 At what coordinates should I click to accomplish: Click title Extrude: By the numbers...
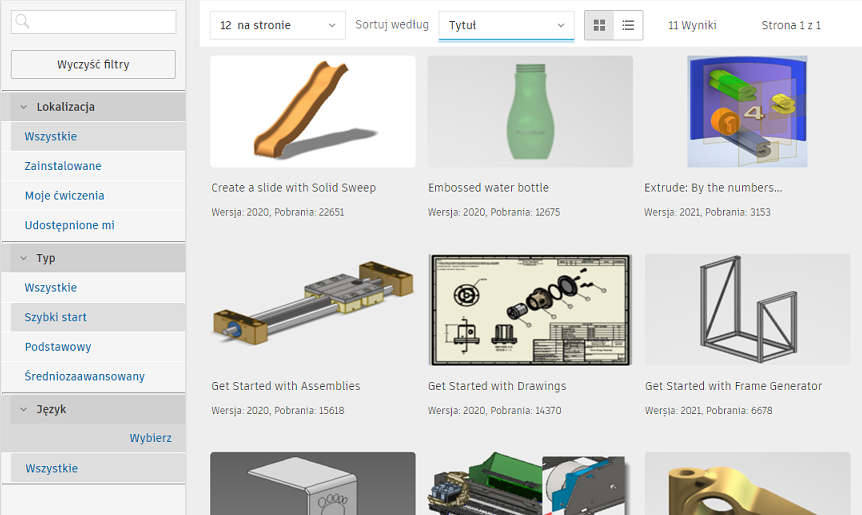click(x=713, y=188)
